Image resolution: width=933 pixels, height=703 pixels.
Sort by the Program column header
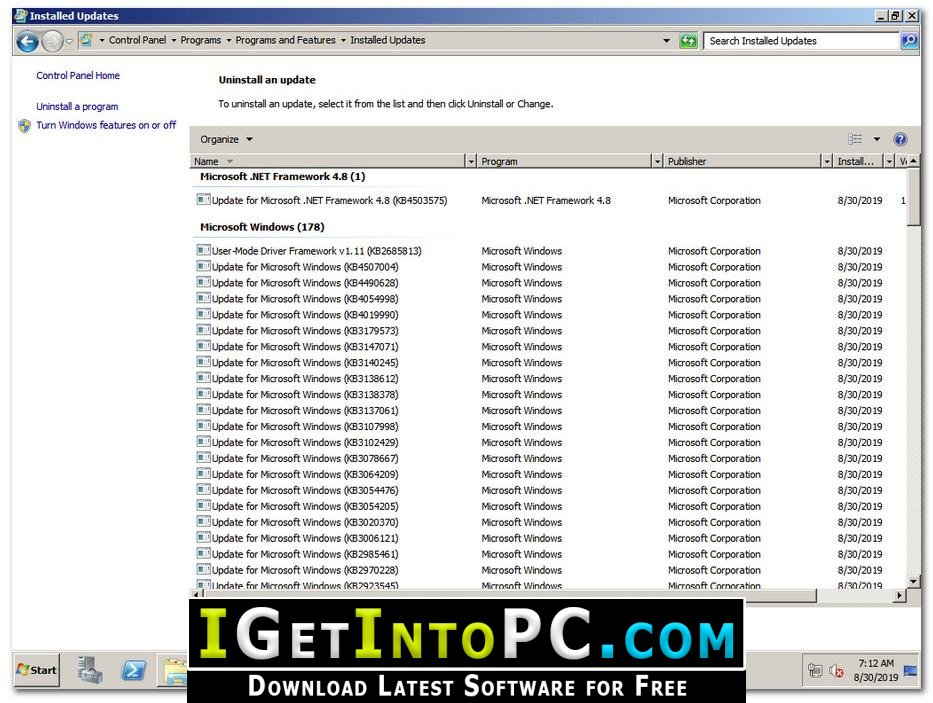tap(565, 161)
